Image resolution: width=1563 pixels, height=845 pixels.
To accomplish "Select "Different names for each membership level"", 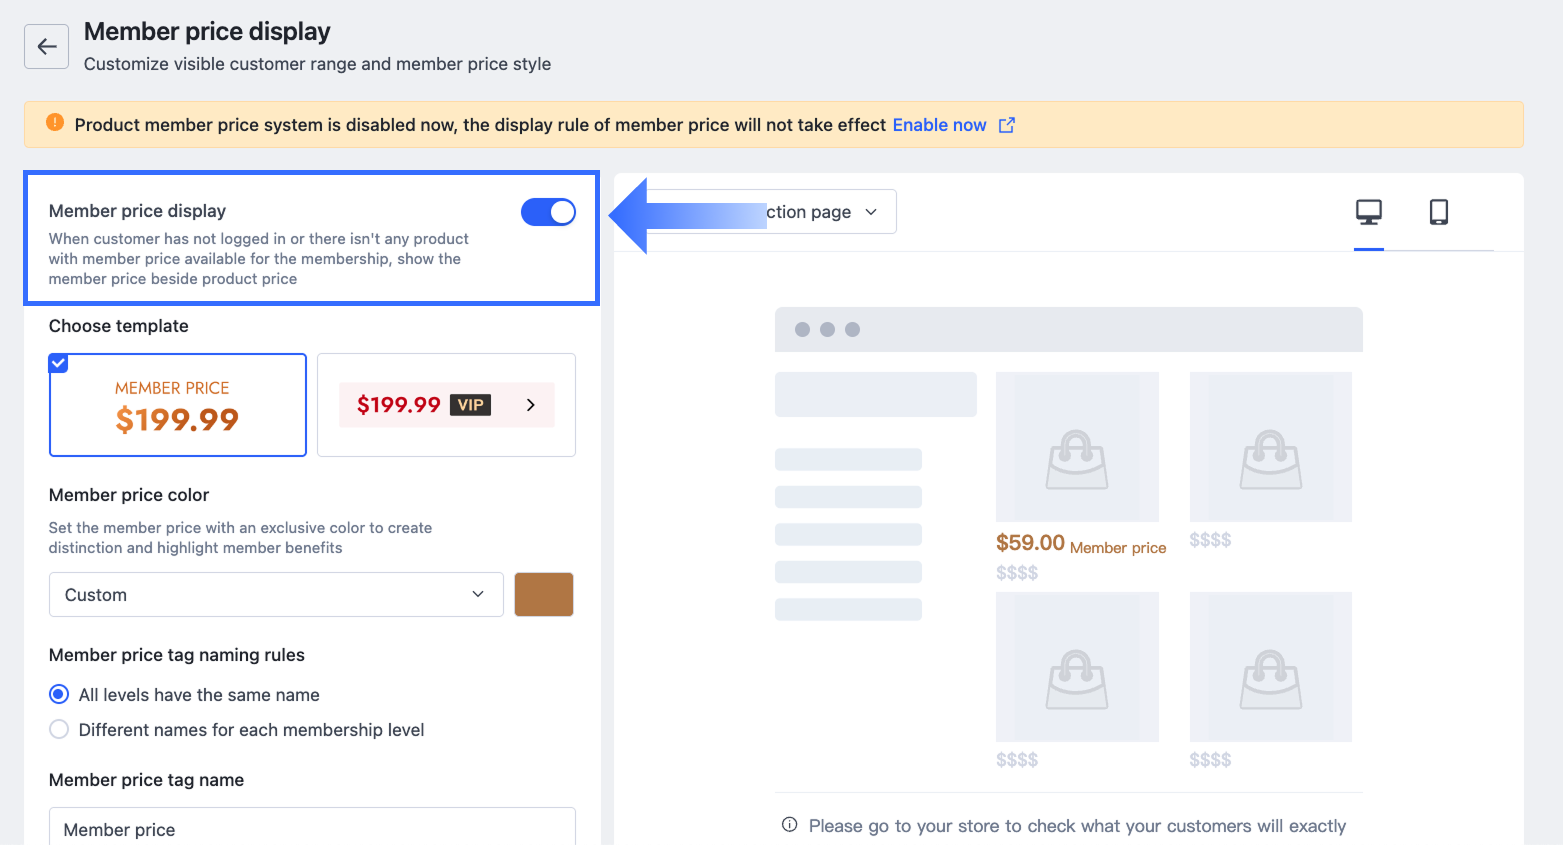I will coord(59,729).
